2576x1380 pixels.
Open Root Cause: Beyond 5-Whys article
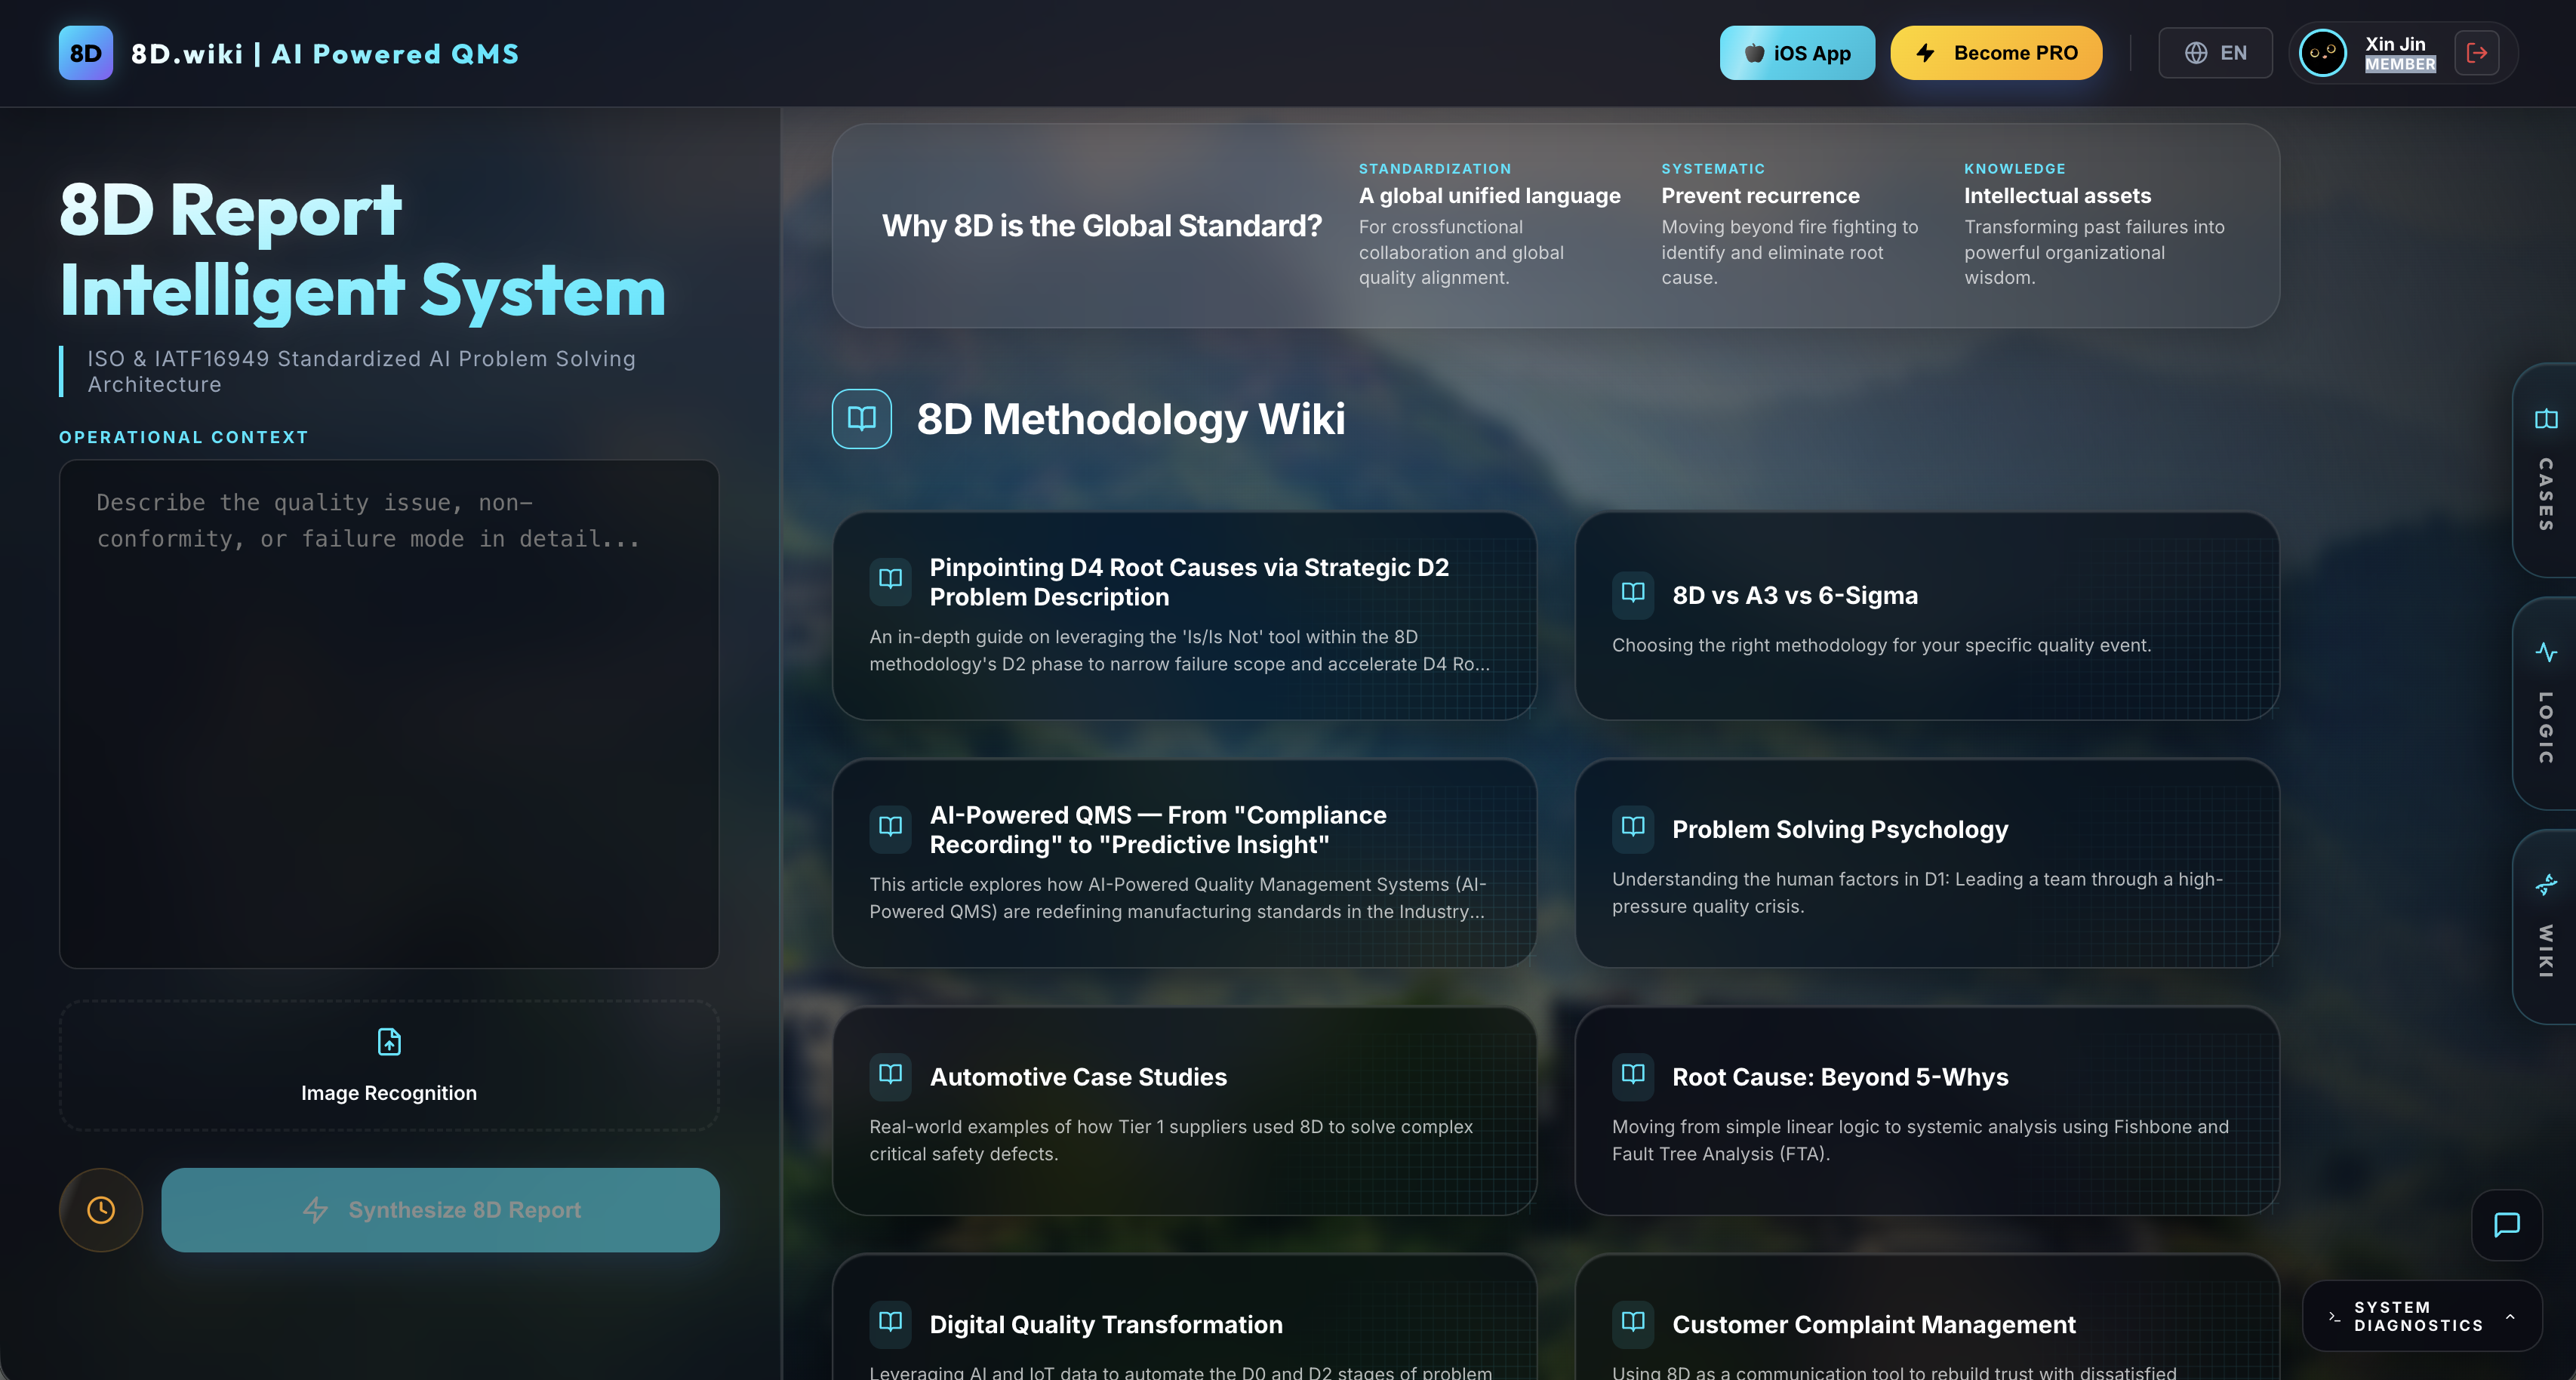[x=1927, y=1111]
